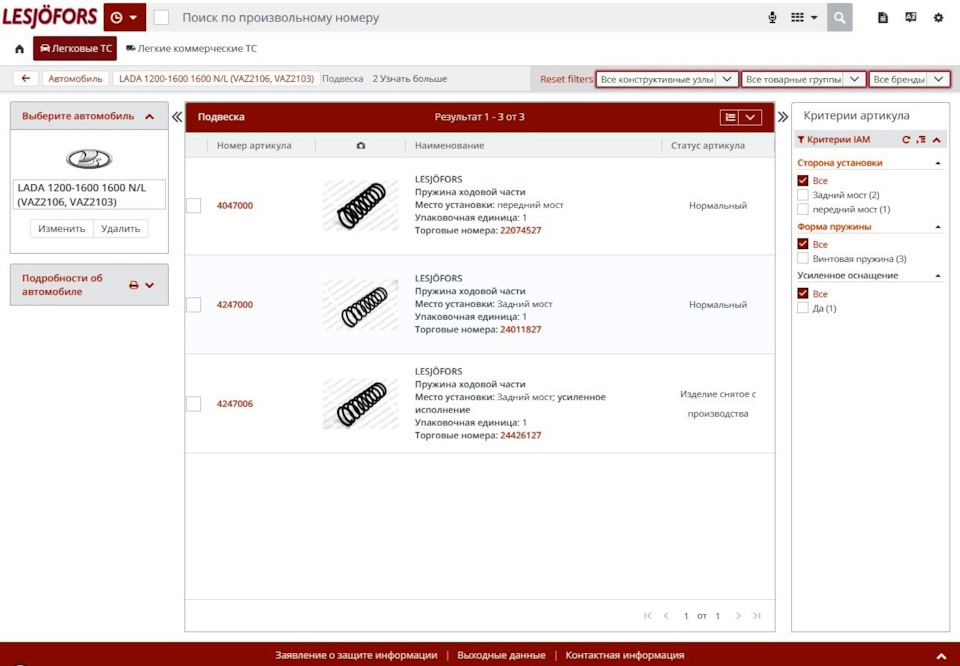This screenshot has width=960, height=666.
Task: Run search with the magnifier button
Action: pos(839,18)
